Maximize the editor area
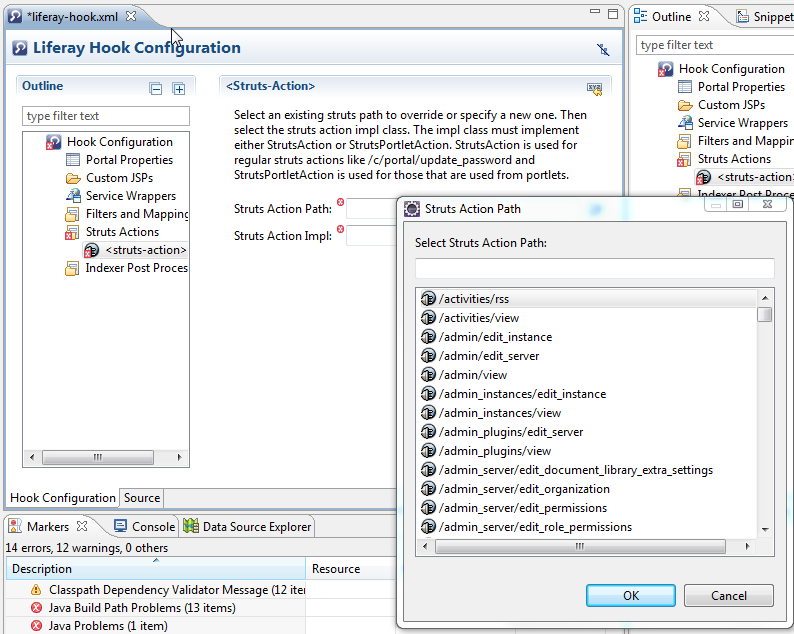Screen dimensions: 794x634 click(612, 14)
